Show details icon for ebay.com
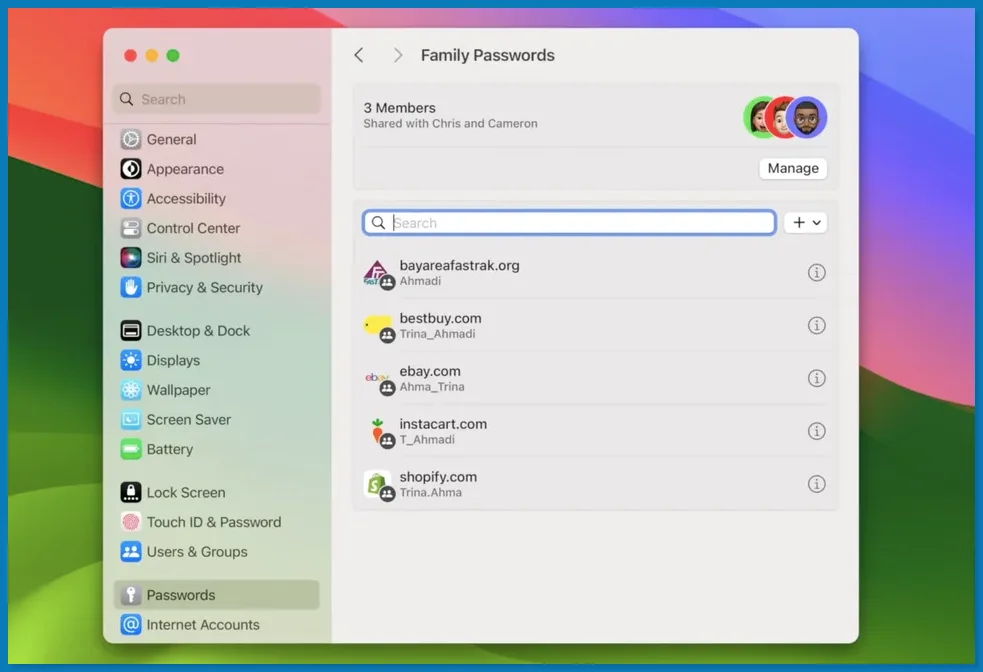Viewport: 983px width, 672px height. pyautogui.click(x=816, y=378)
